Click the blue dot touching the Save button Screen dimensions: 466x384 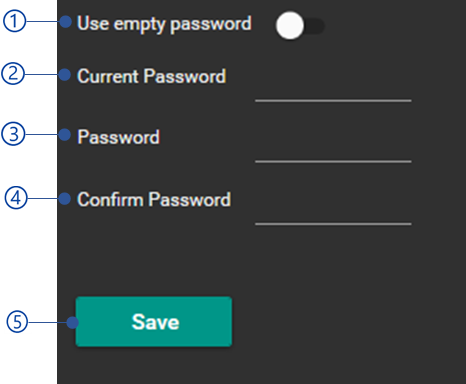[x=72, y=323]
